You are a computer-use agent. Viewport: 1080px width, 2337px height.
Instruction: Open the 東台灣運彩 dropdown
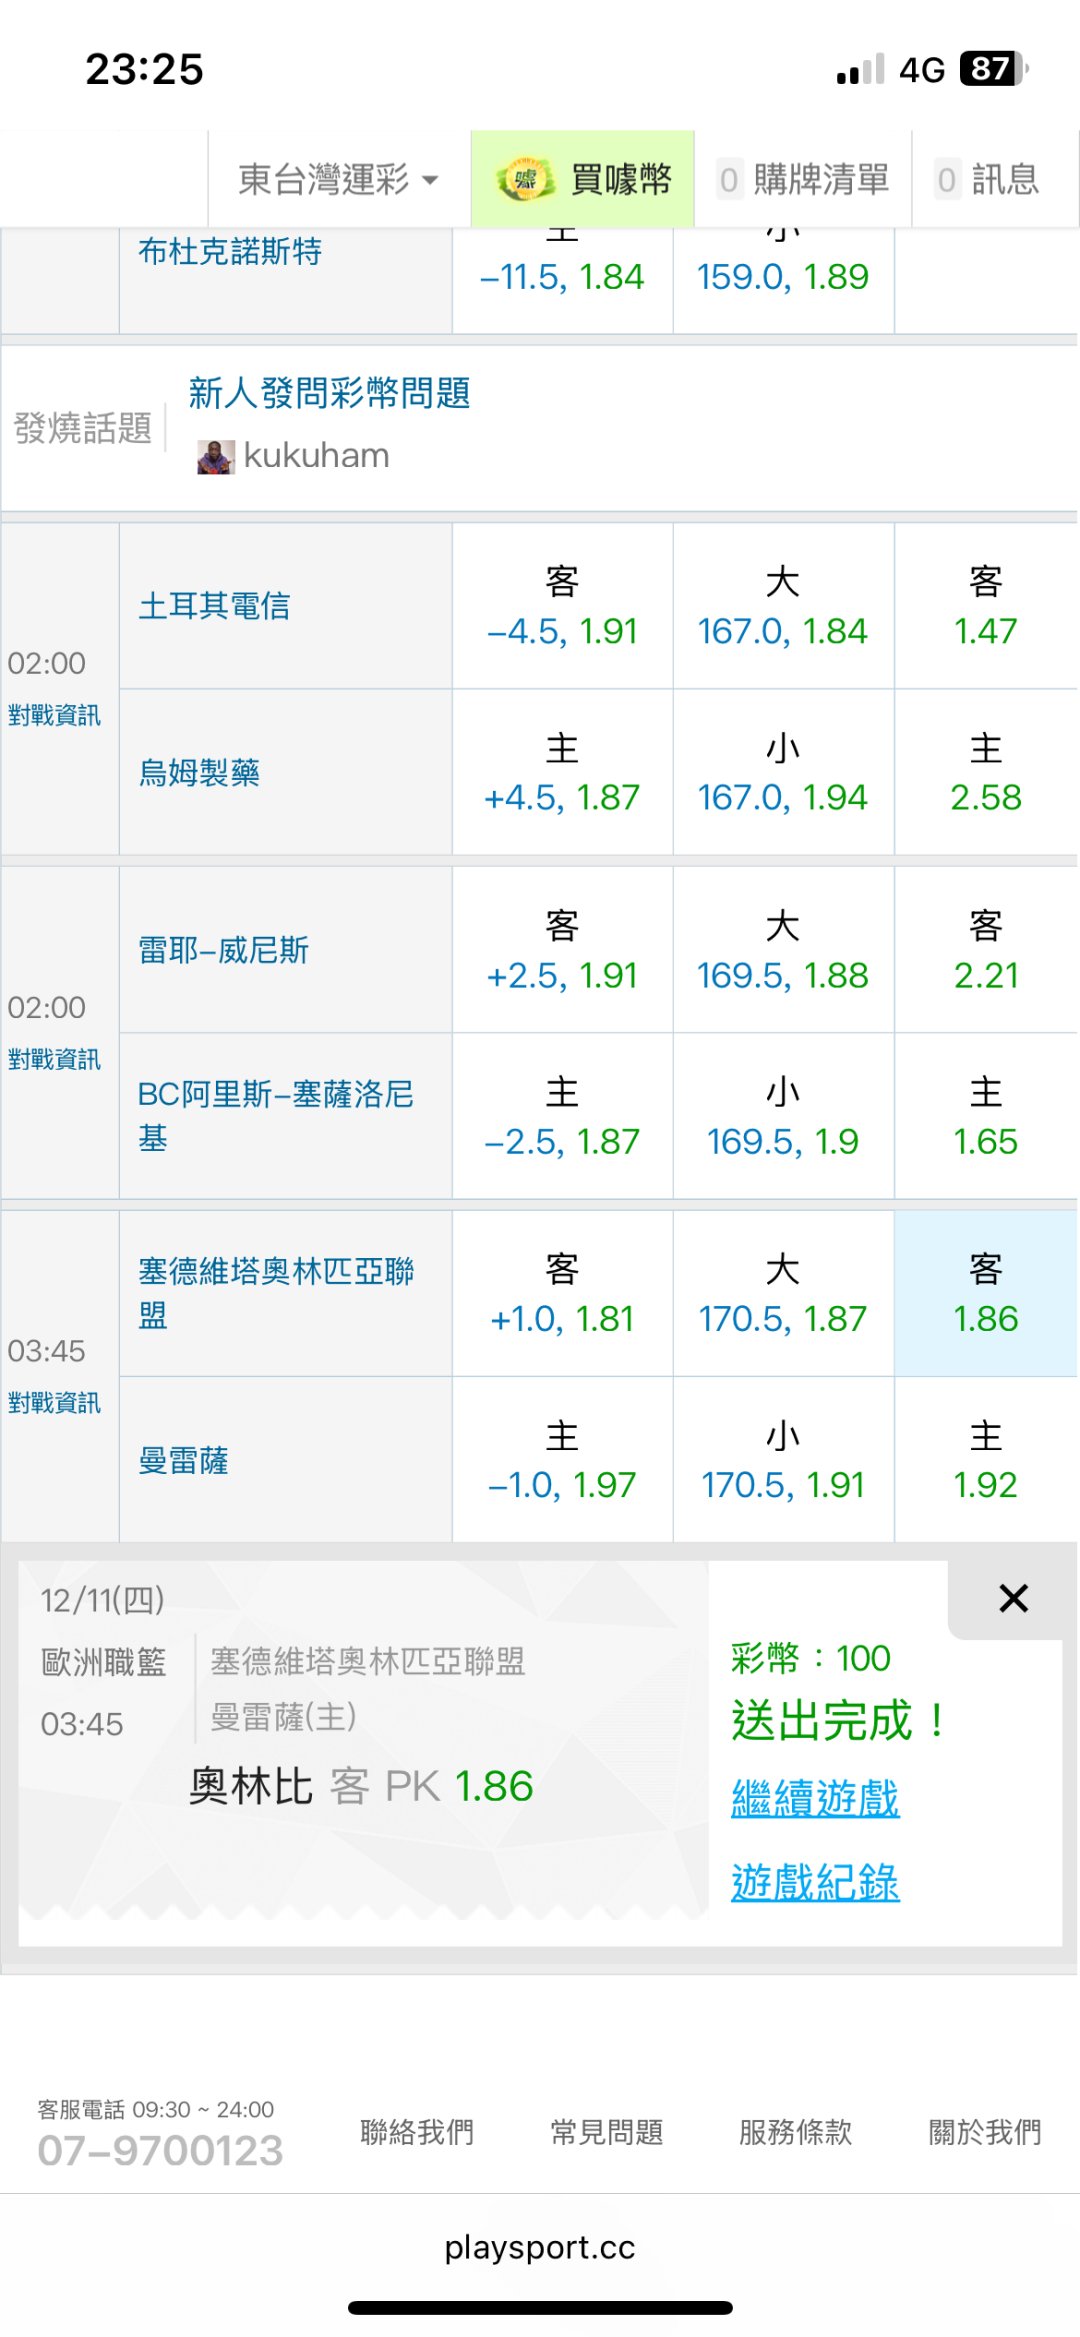[338, 180]
